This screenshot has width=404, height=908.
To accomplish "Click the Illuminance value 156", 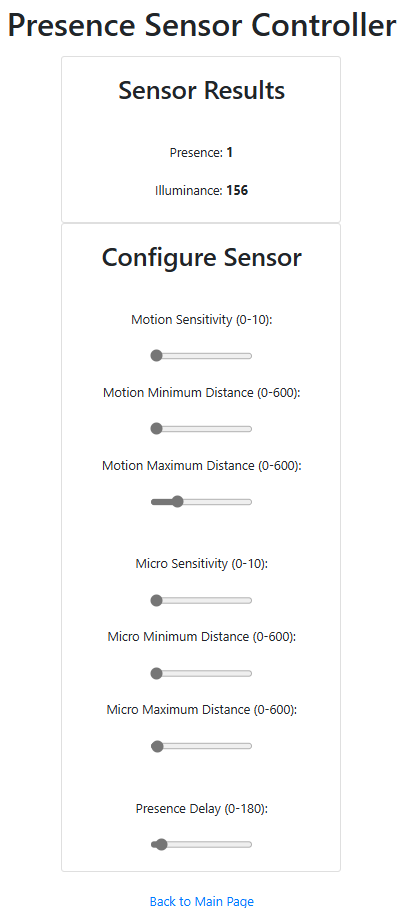I will point(237,191).
